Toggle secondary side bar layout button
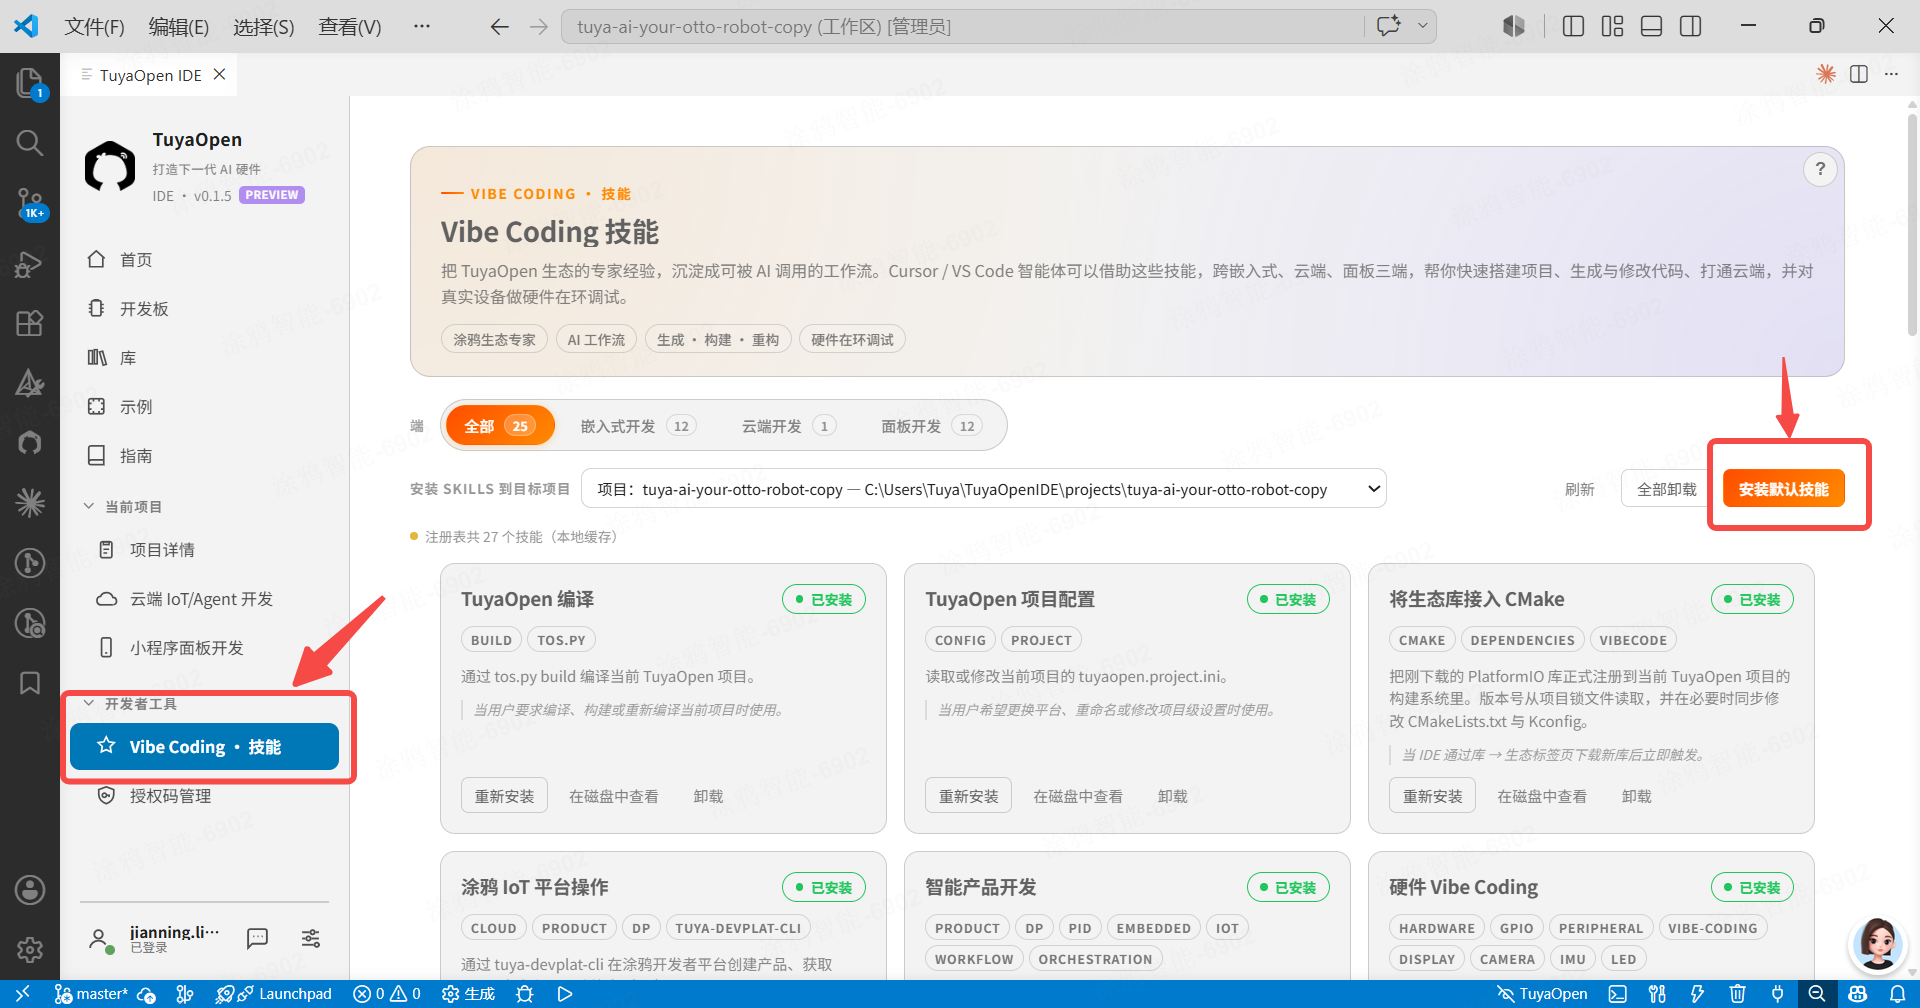Image resolution: width=1920 pixels, height=1008 pixels. 1691,26
